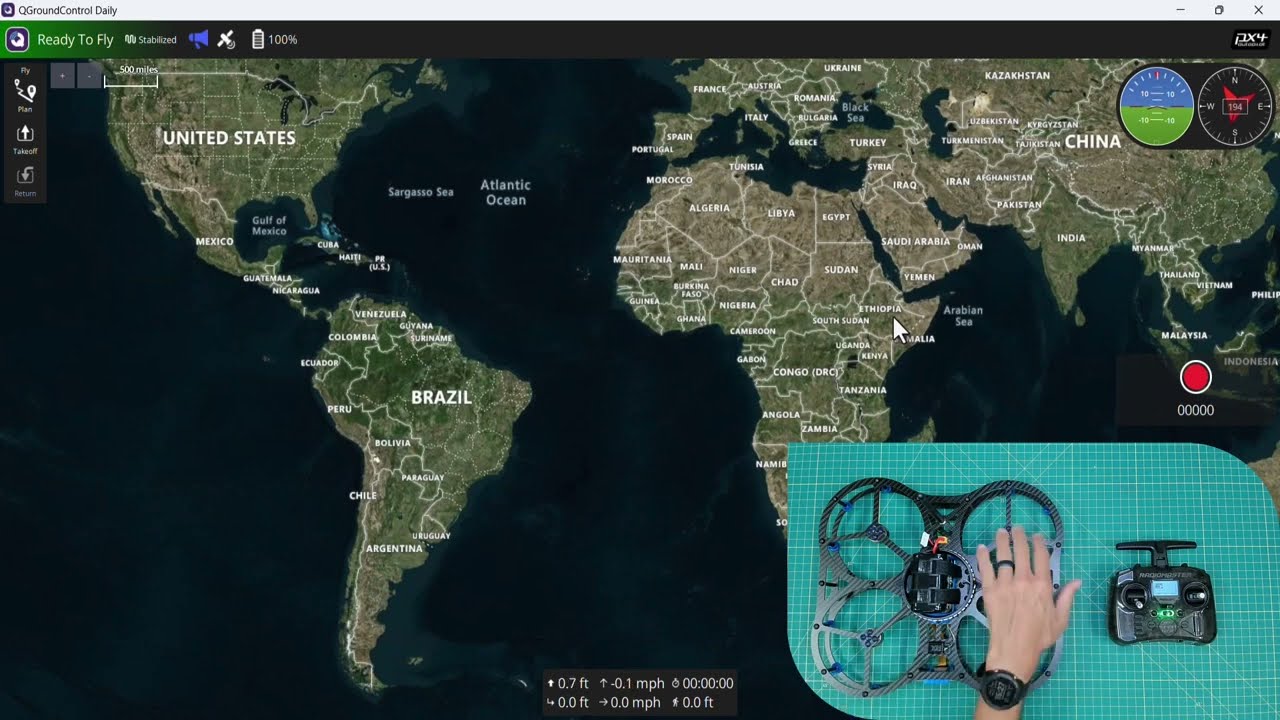This screenshot has height=720, width=1280.
Task: Start recording with the red button
Action: [1196, 377]
